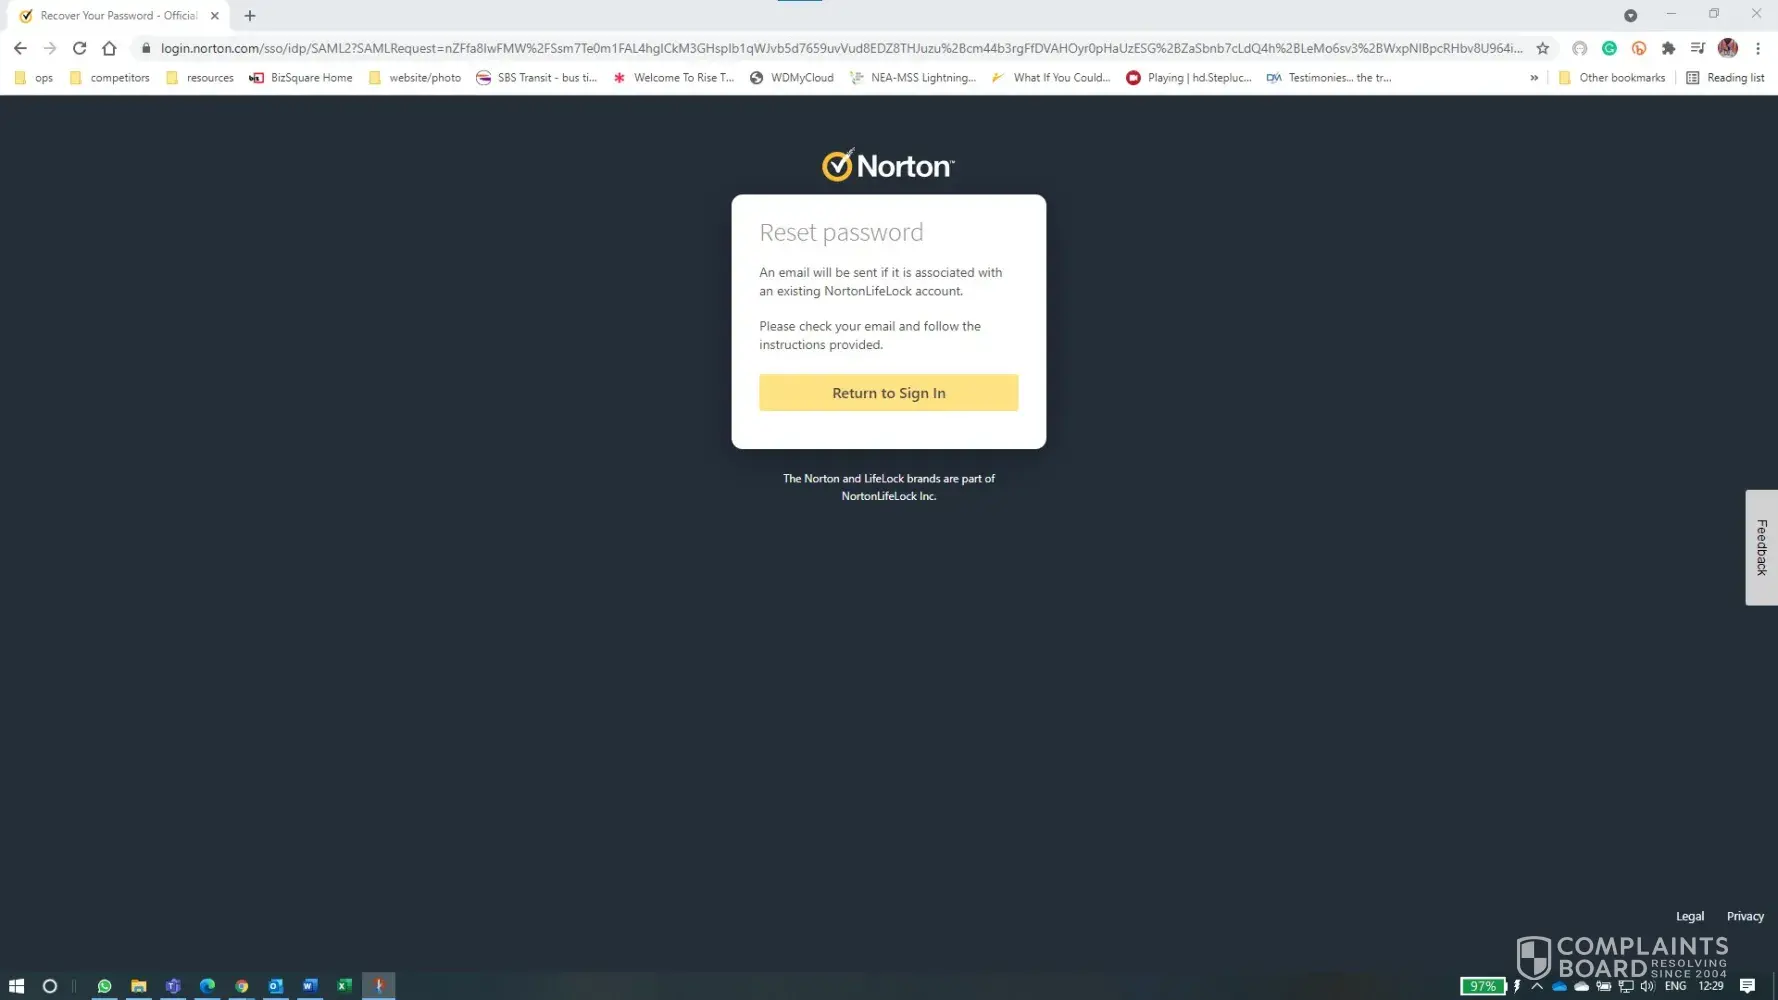
Task: Open the 12:29 system clock
Action: coord(1711,986)
